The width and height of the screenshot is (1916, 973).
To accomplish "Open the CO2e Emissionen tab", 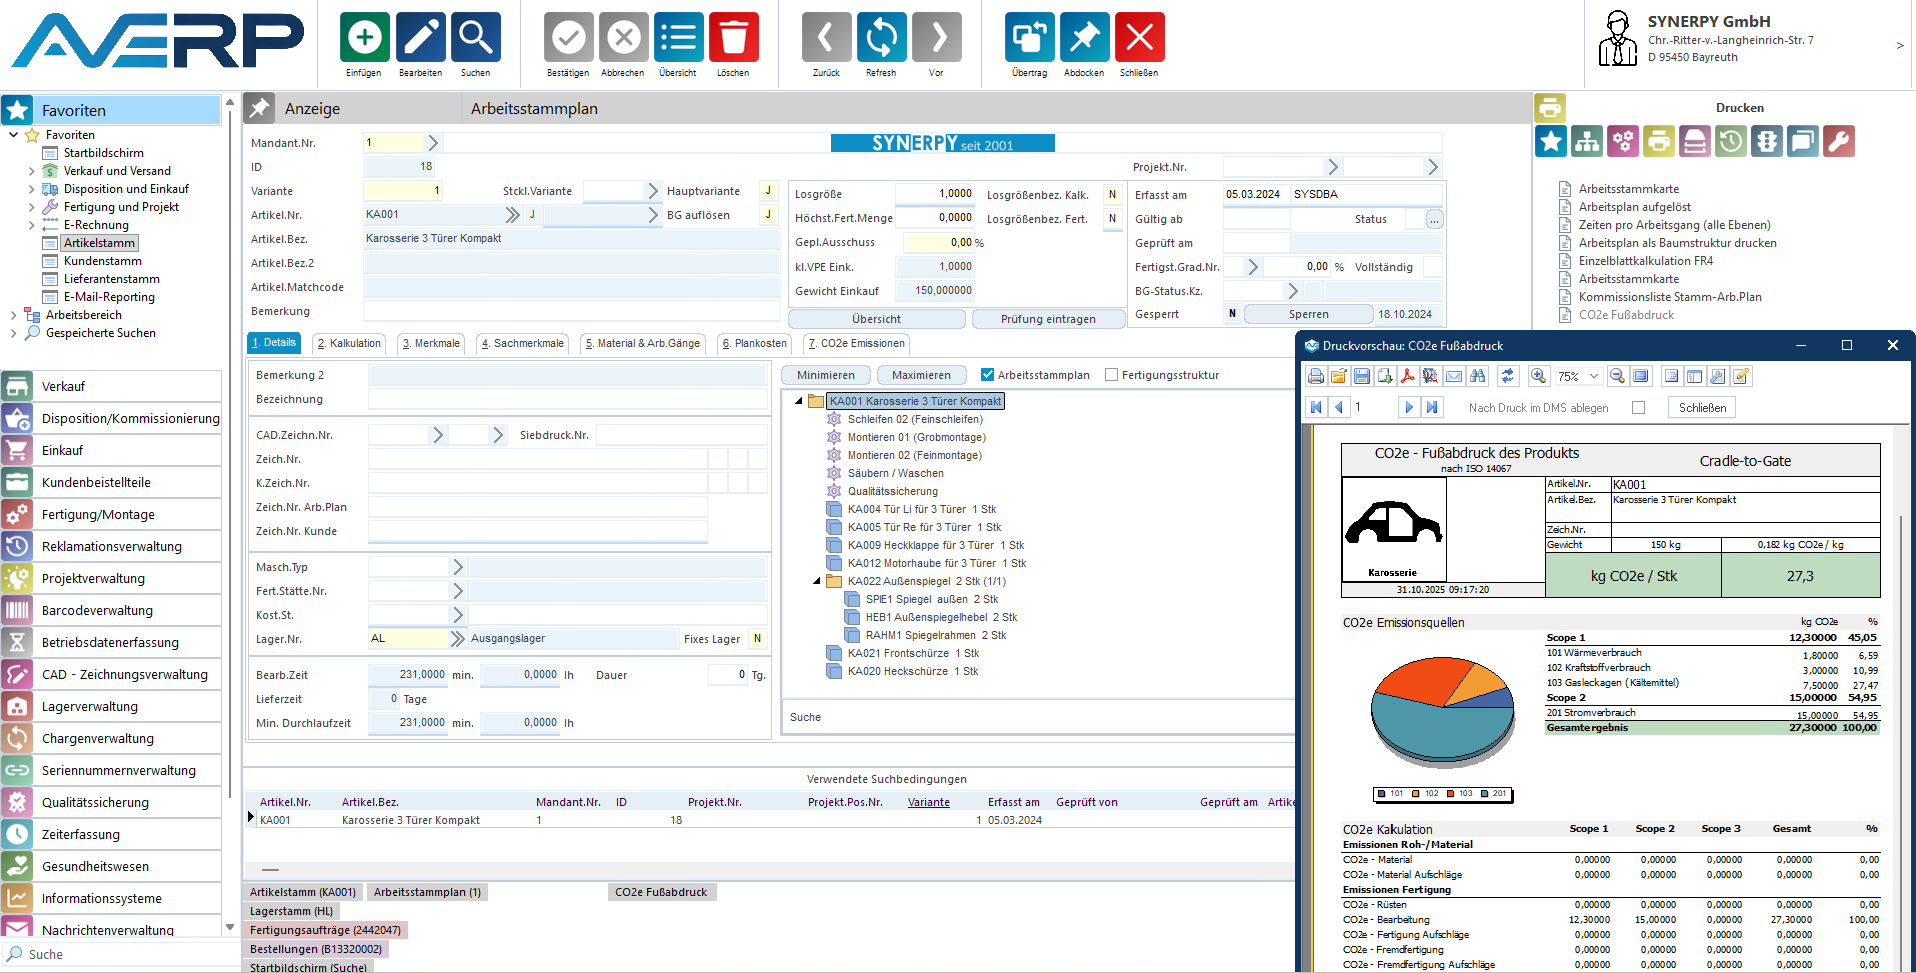I will 856,343.
